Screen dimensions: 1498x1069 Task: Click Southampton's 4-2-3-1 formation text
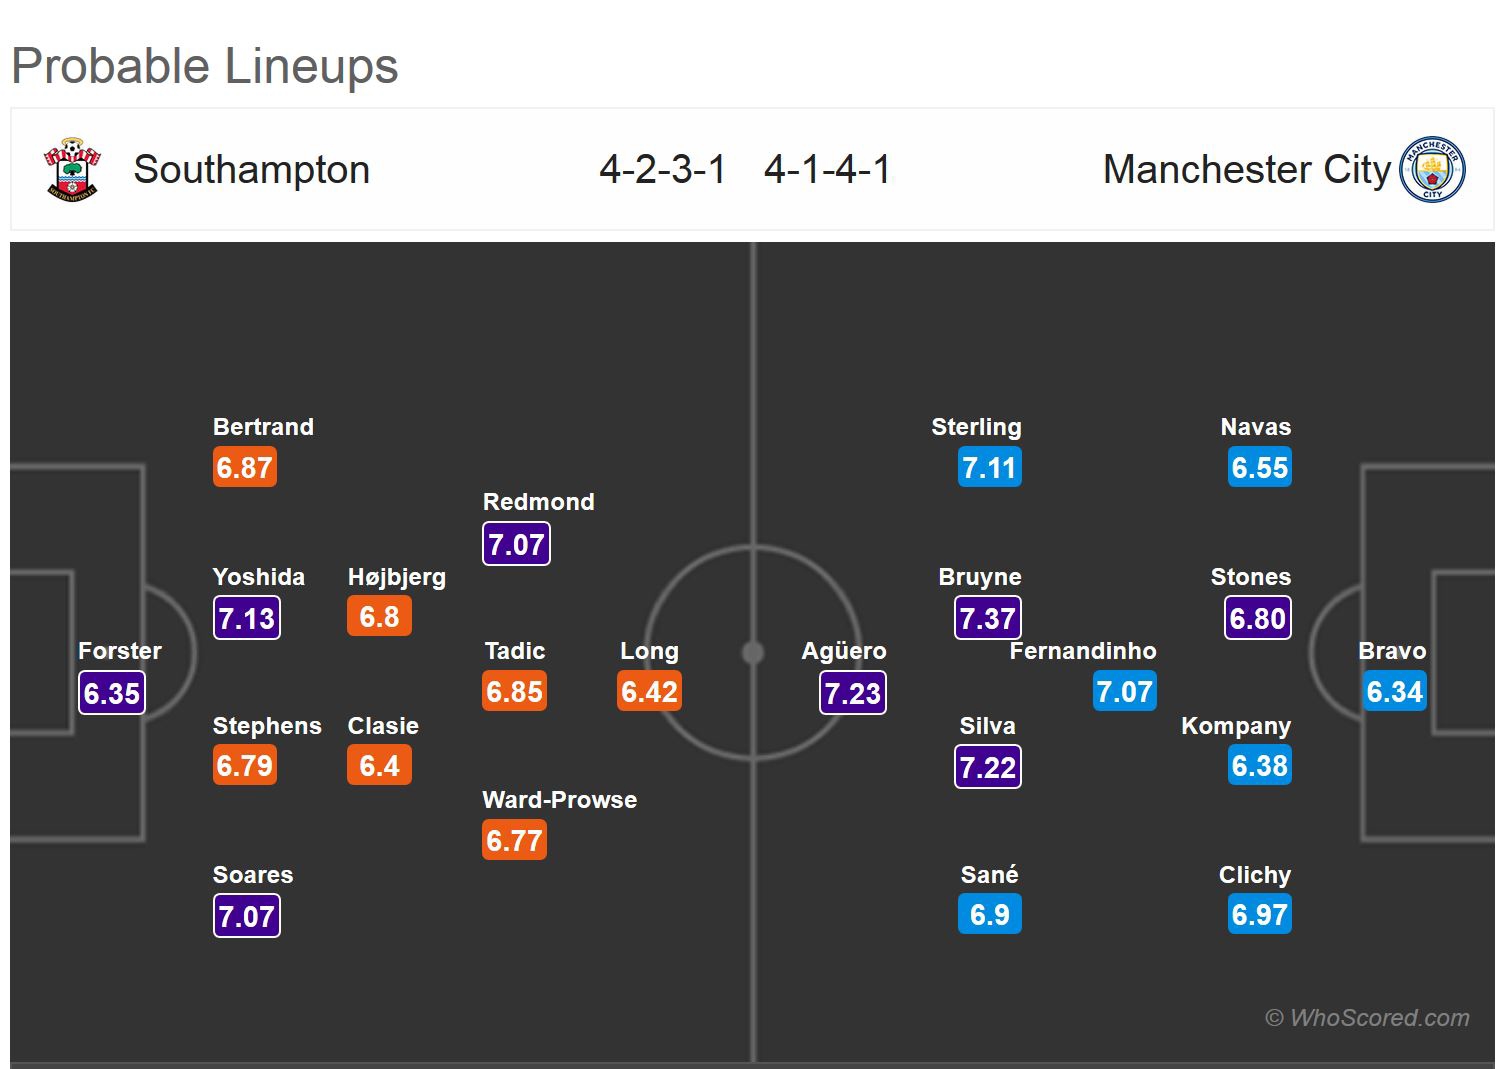[663, 169]
